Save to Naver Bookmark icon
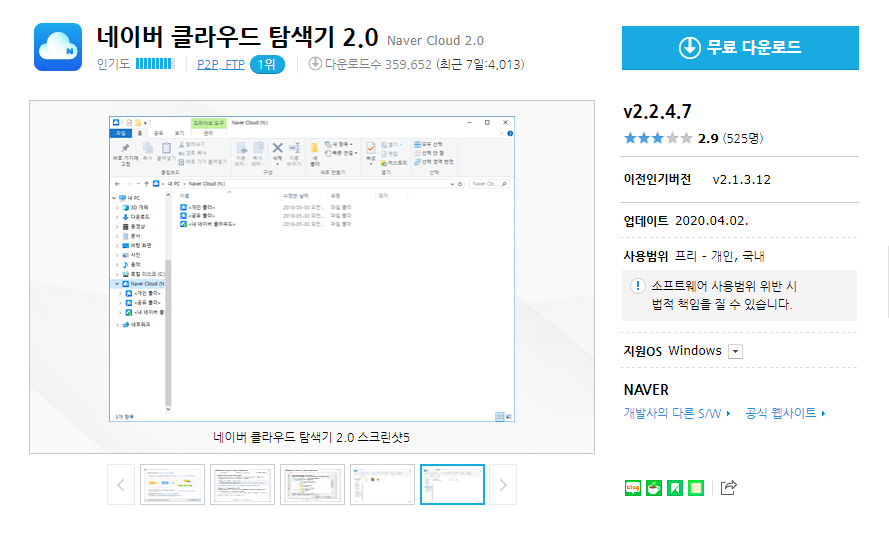This screenshot has height=538, width=889. [675, 488]
